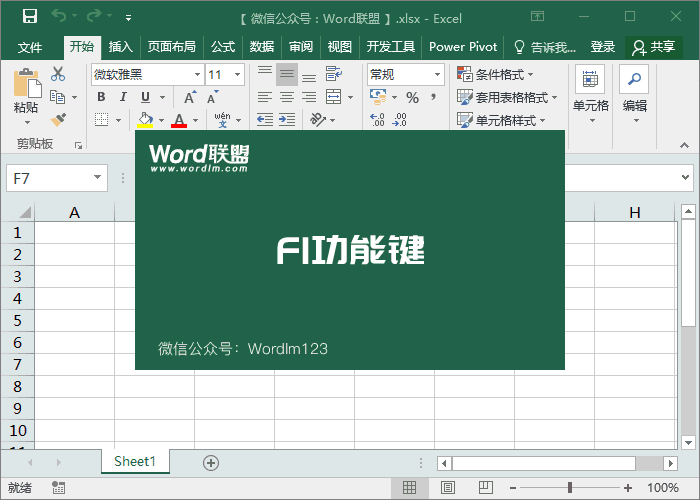Click Merge and Center icon

tap(333, 97)
